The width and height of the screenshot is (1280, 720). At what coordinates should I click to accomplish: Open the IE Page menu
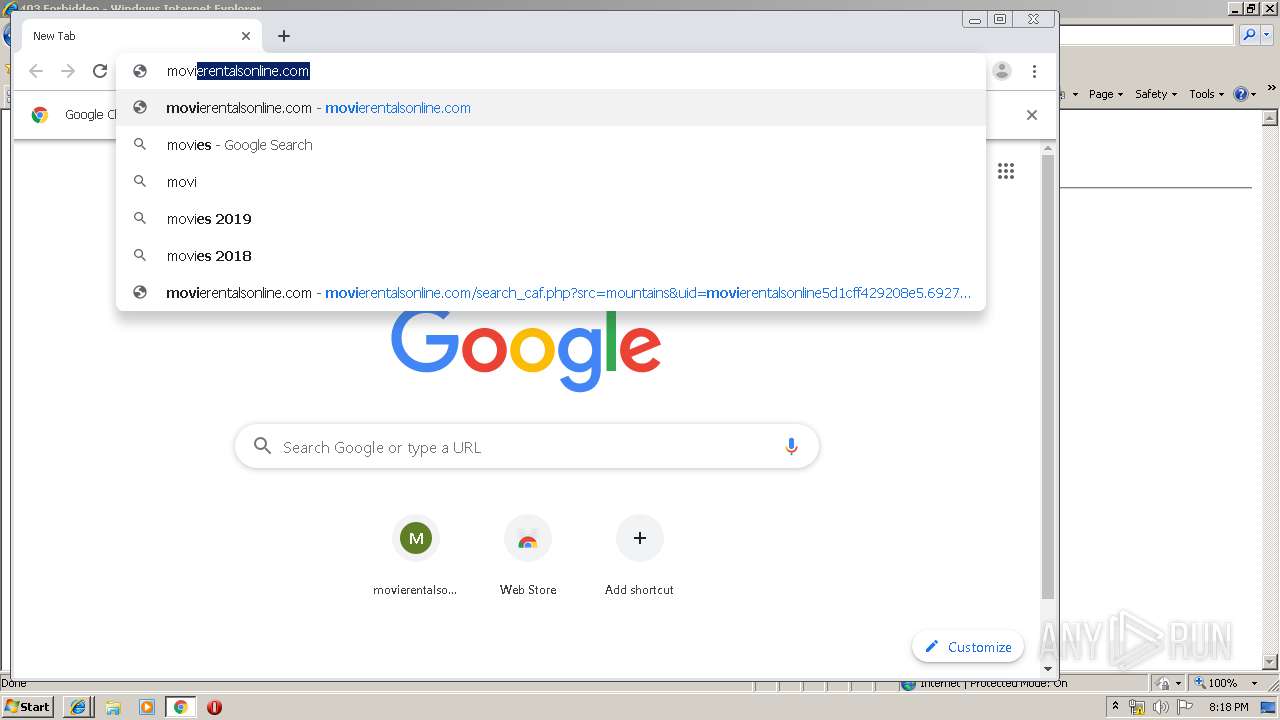coord(1105,94)
